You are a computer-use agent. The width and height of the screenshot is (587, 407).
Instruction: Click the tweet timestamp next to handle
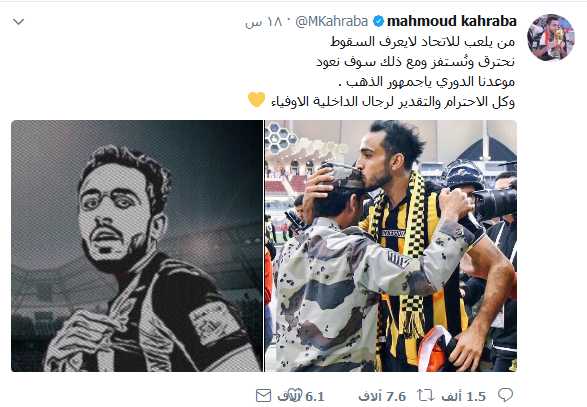(x=263, y=22)
